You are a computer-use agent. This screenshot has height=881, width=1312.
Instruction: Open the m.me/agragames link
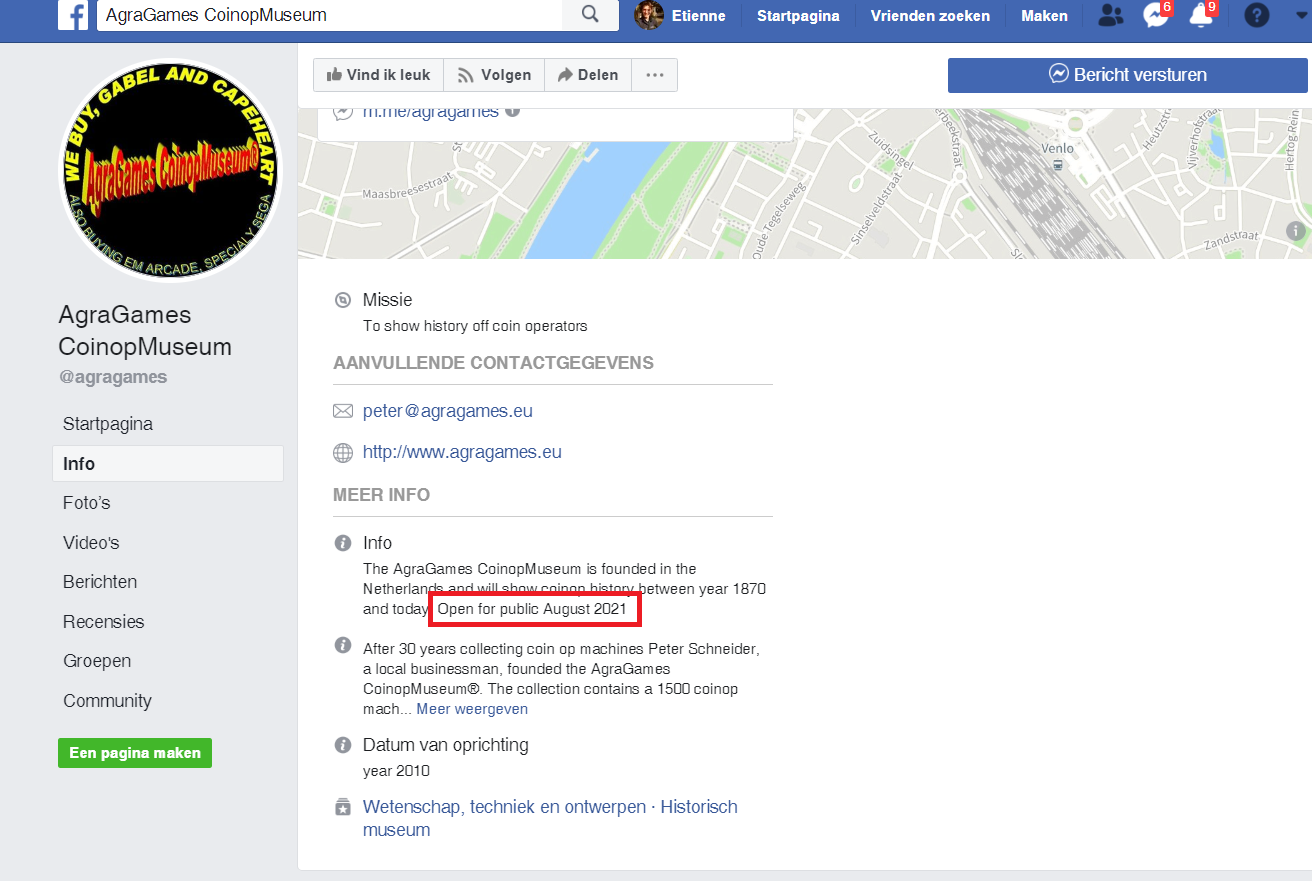430,111
